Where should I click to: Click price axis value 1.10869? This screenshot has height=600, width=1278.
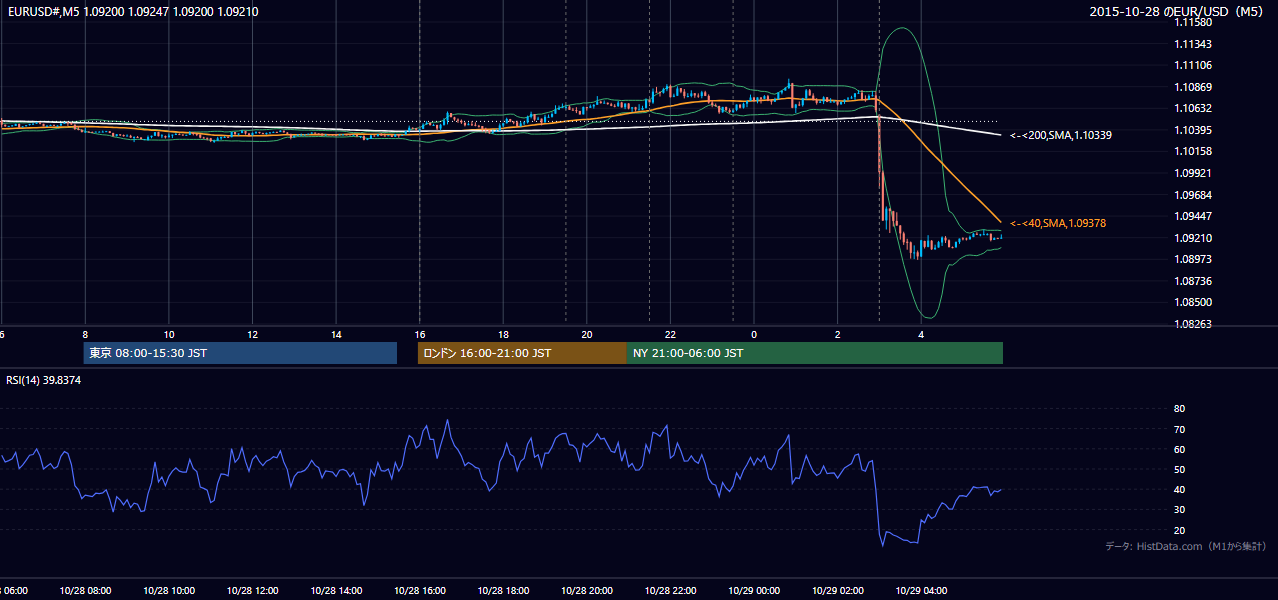(x=1192, y=87)
